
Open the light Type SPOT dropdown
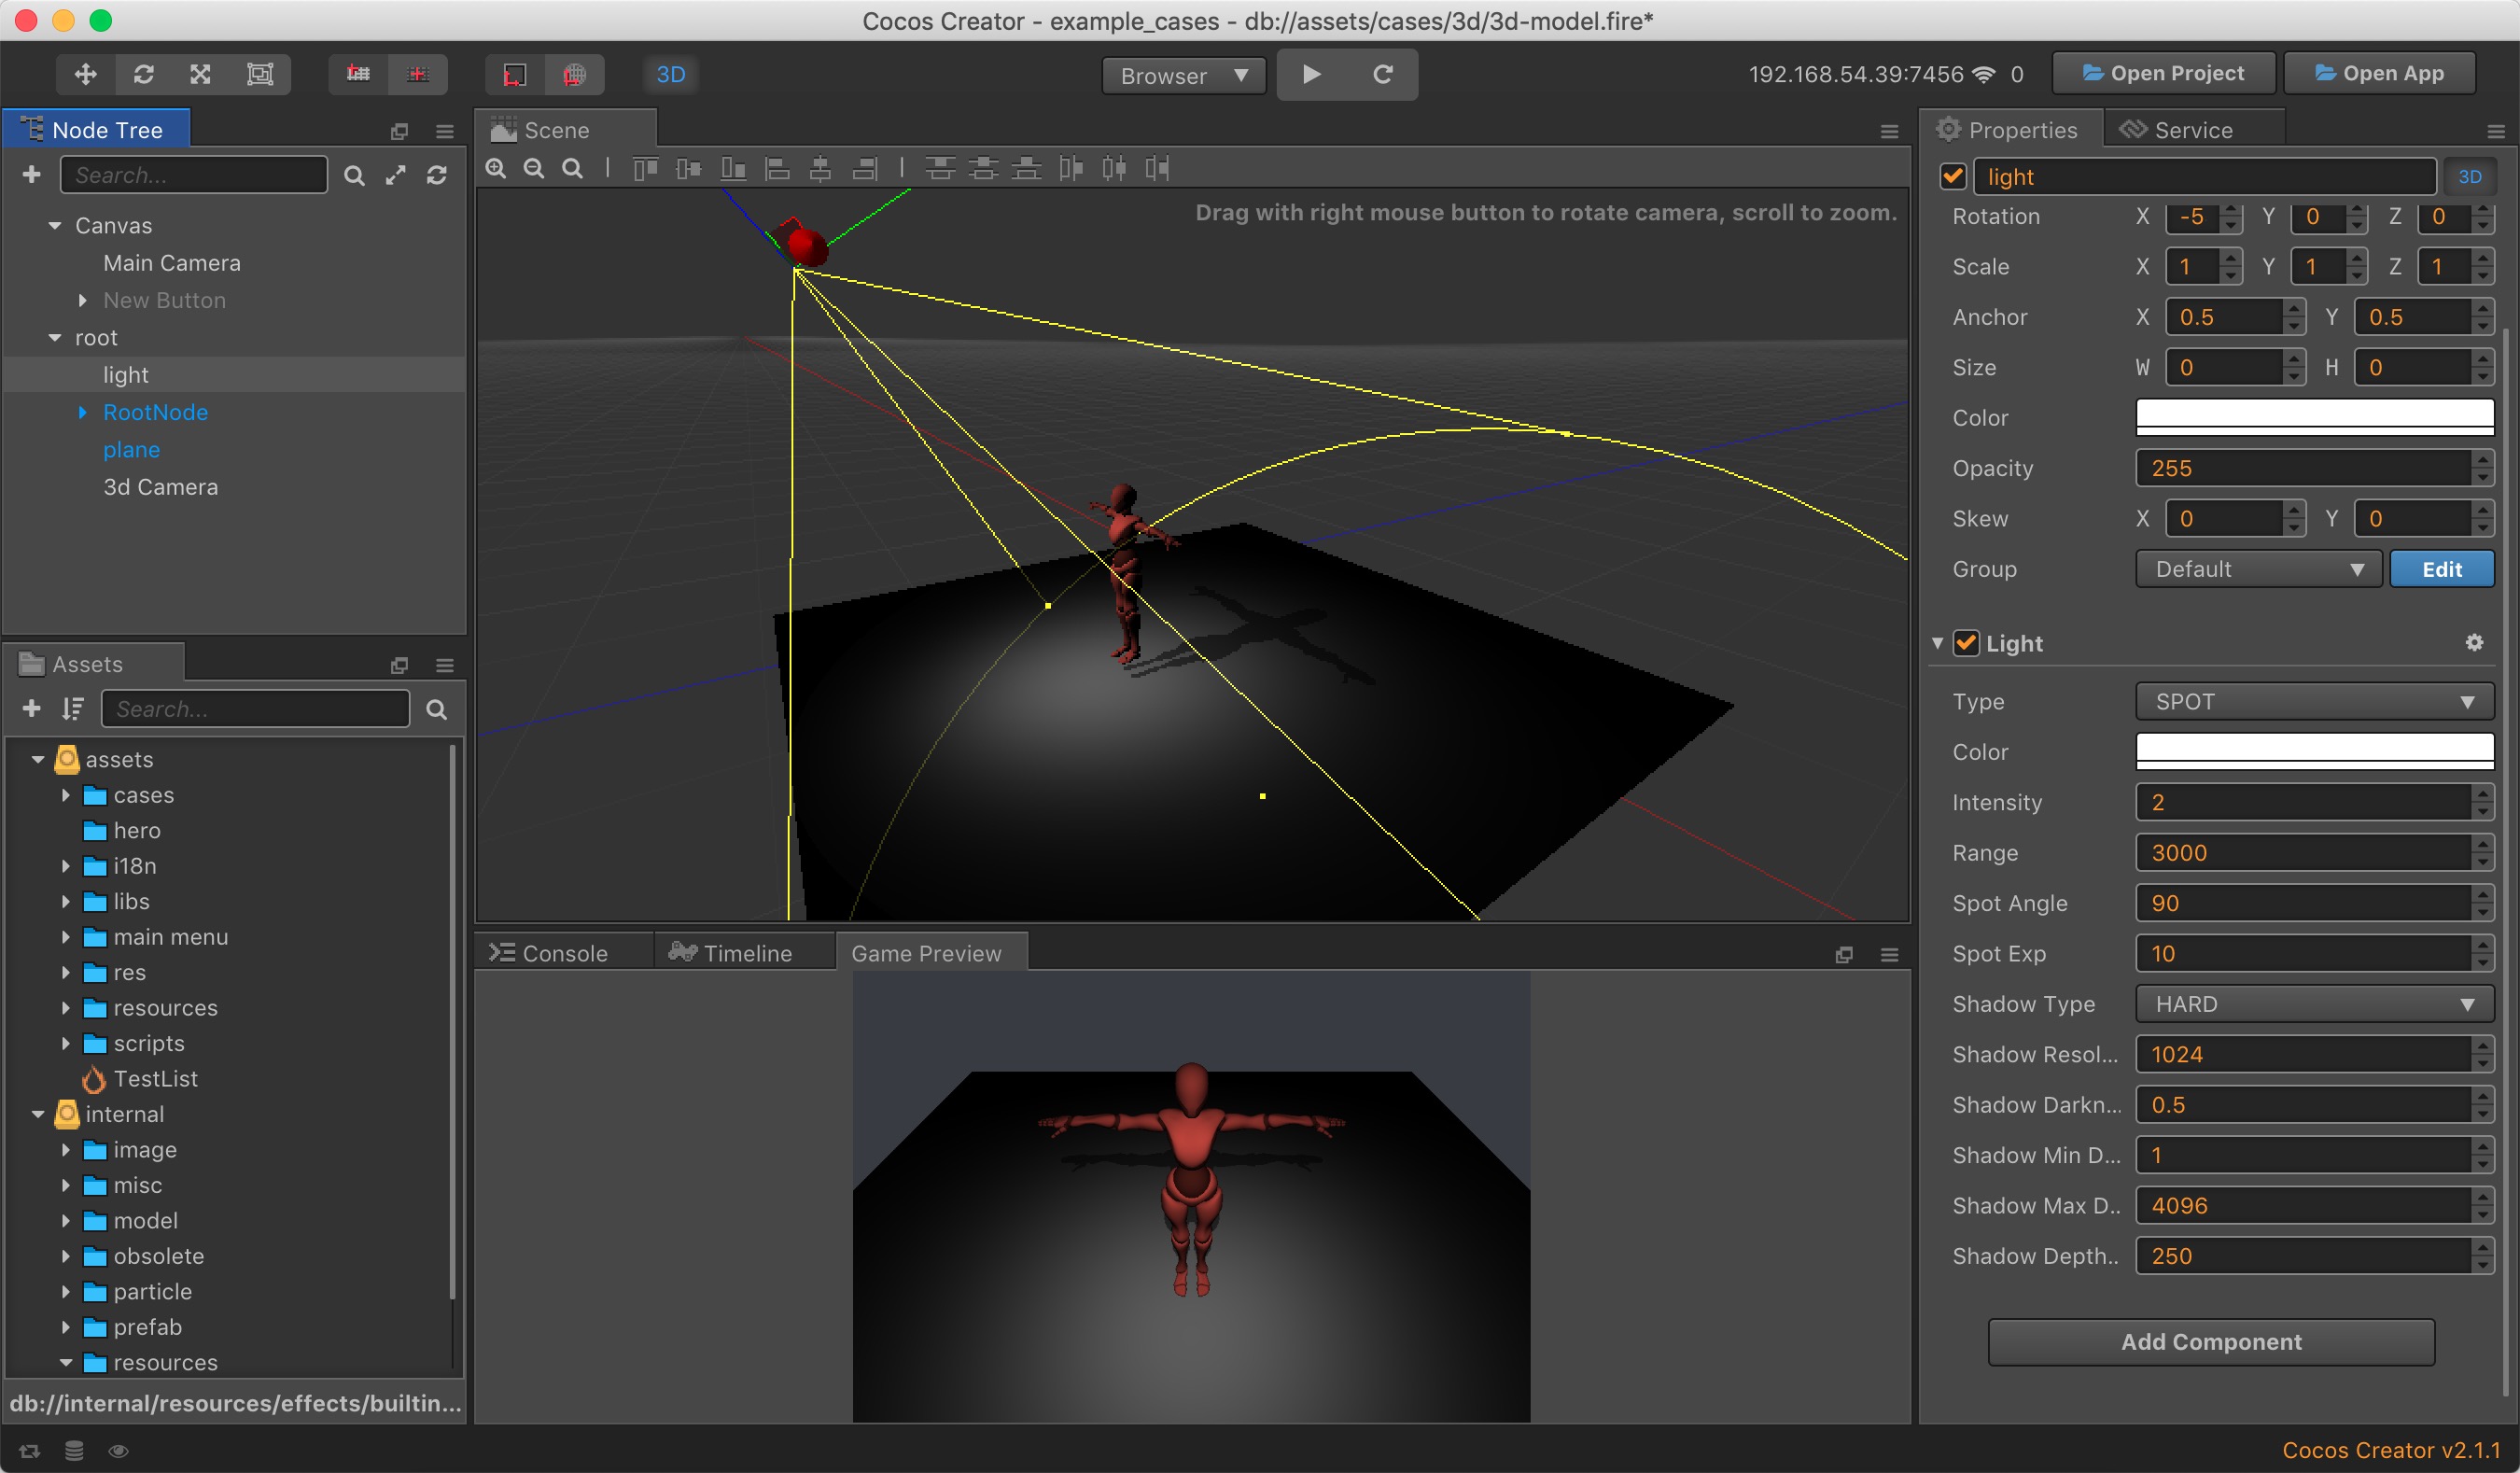point(2314,701)
